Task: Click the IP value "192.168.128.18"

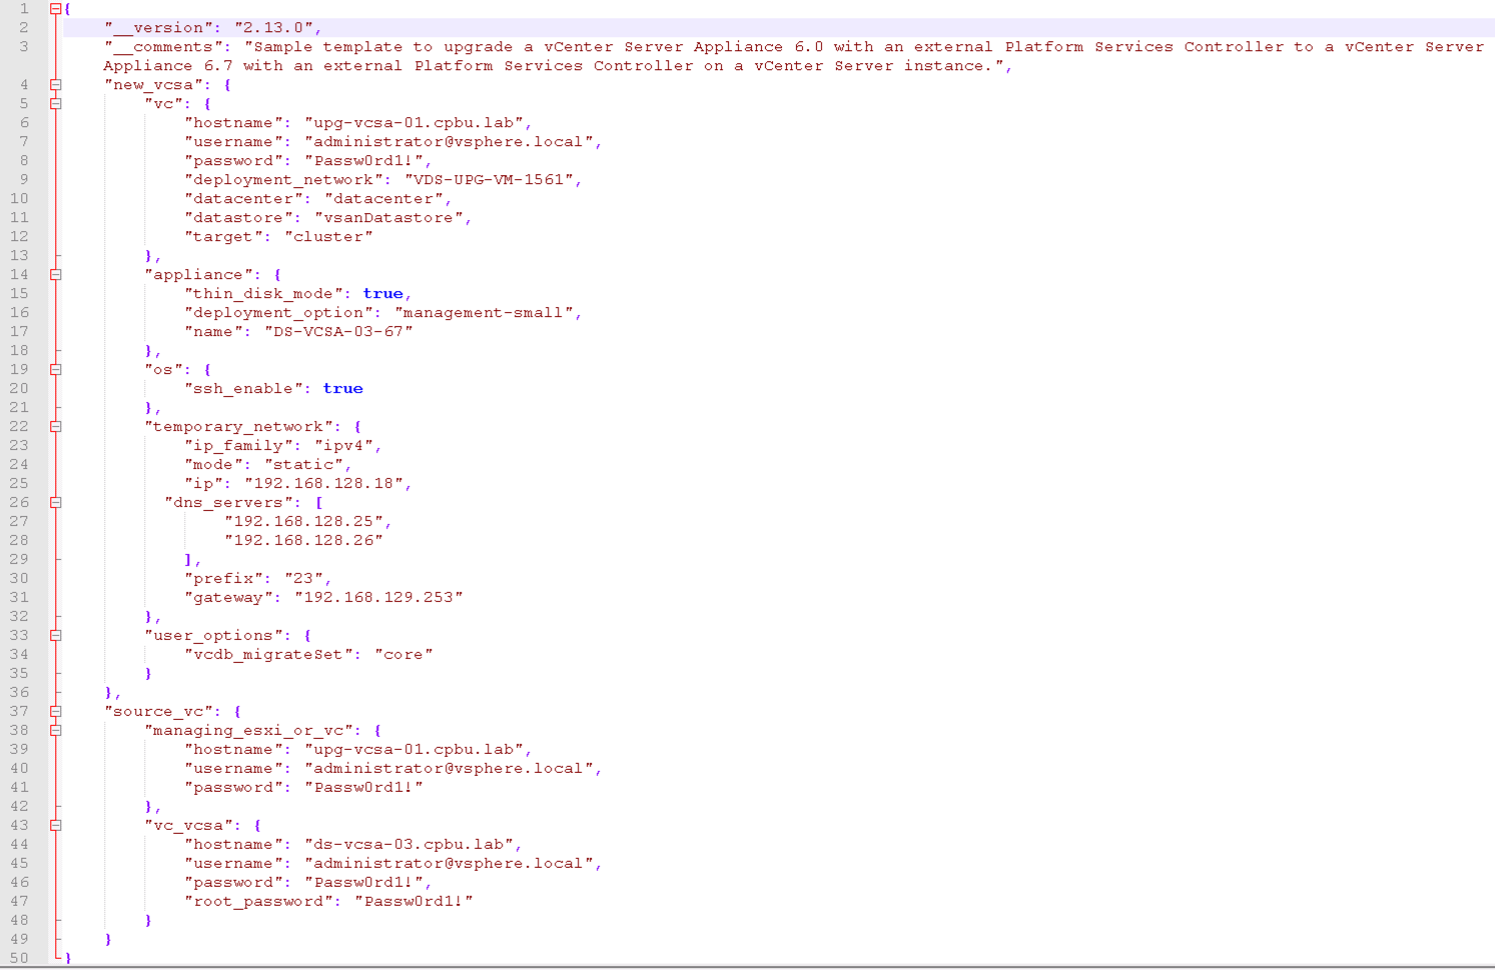Action: (x=324, y=484)
